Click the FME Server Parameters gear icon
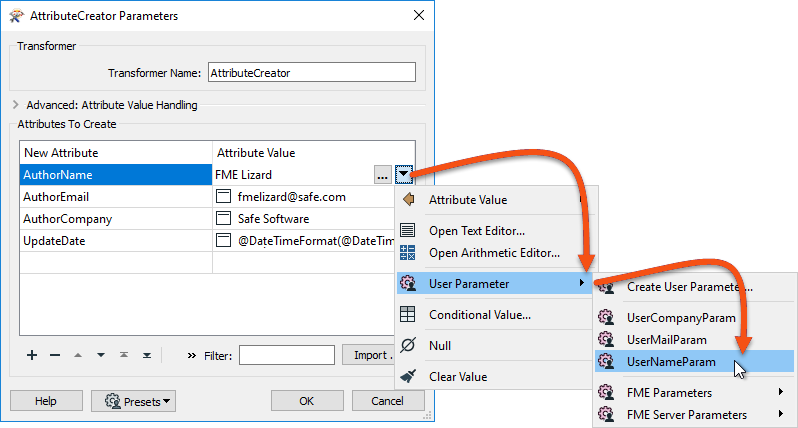This screenshot has height=428, width=798. 606,414
